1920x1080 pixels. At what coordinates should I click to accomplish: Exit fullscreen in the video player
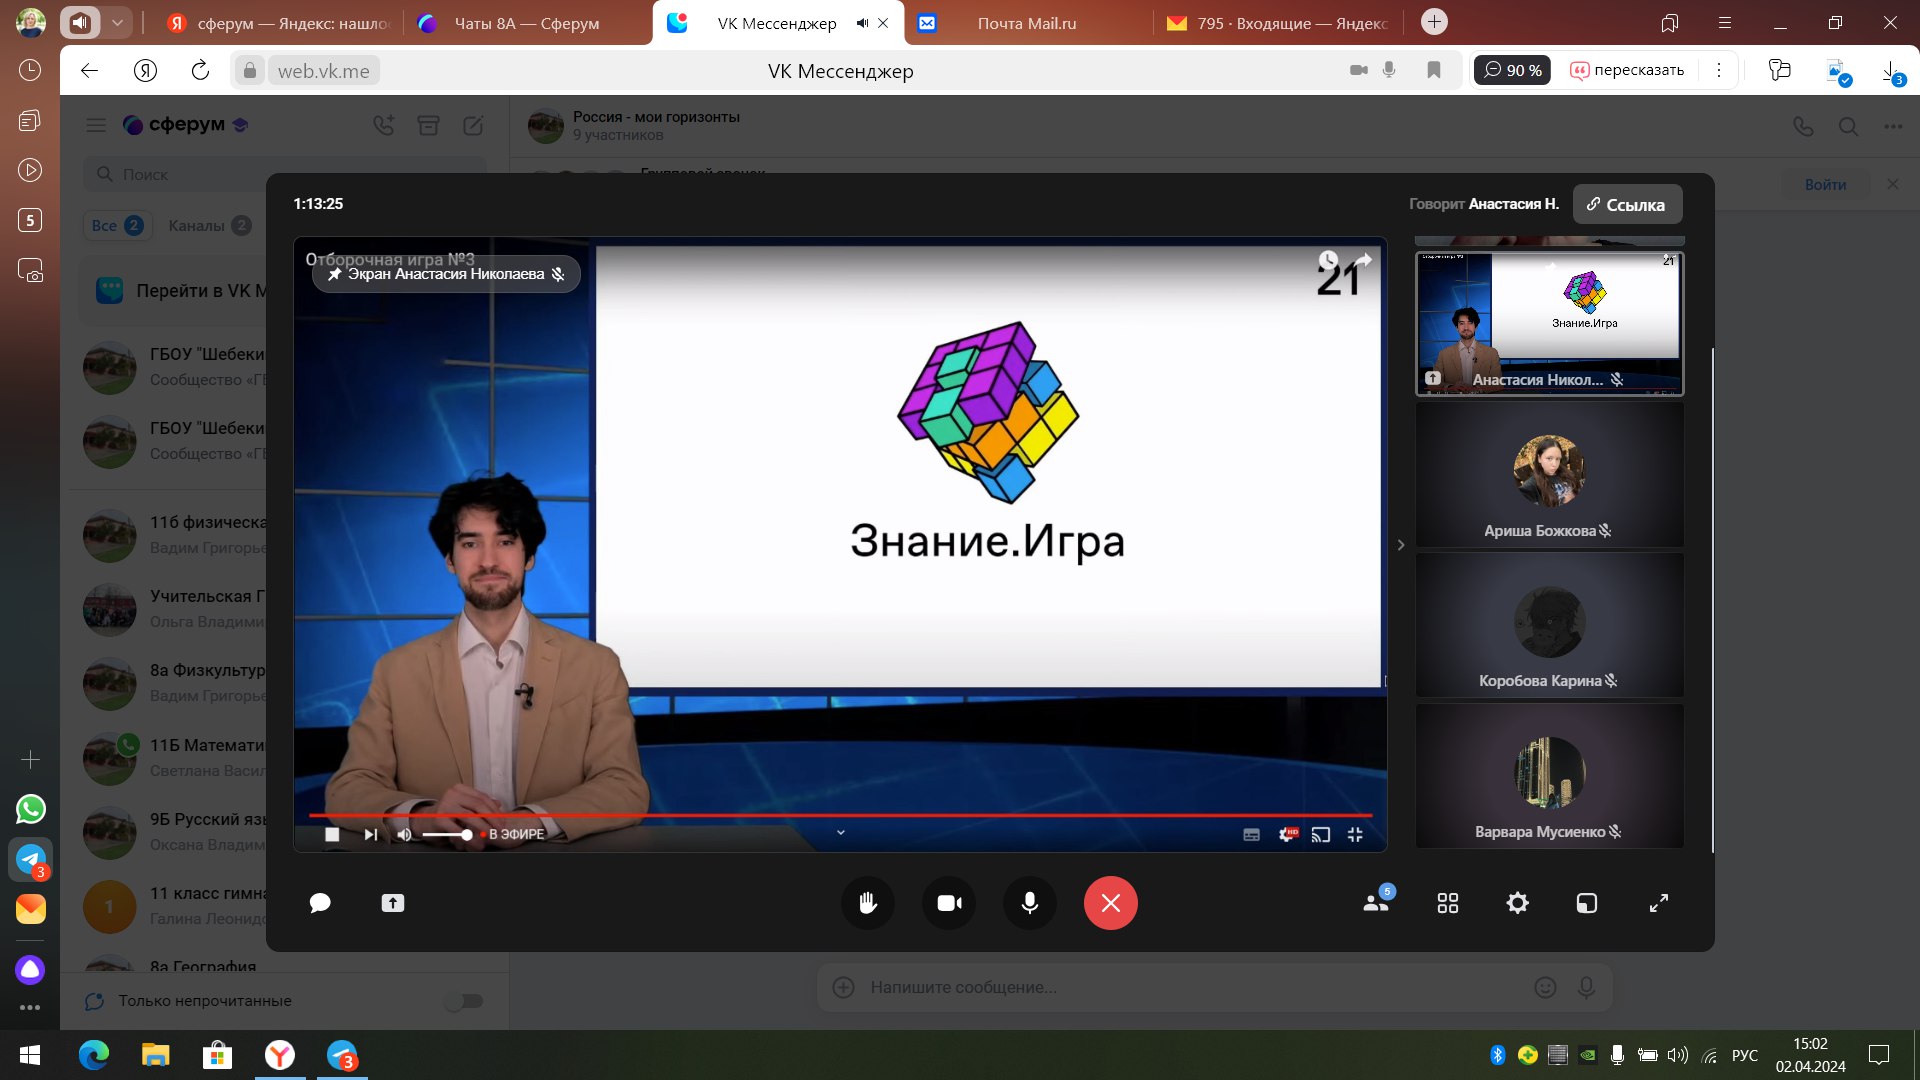[1355, 834]
